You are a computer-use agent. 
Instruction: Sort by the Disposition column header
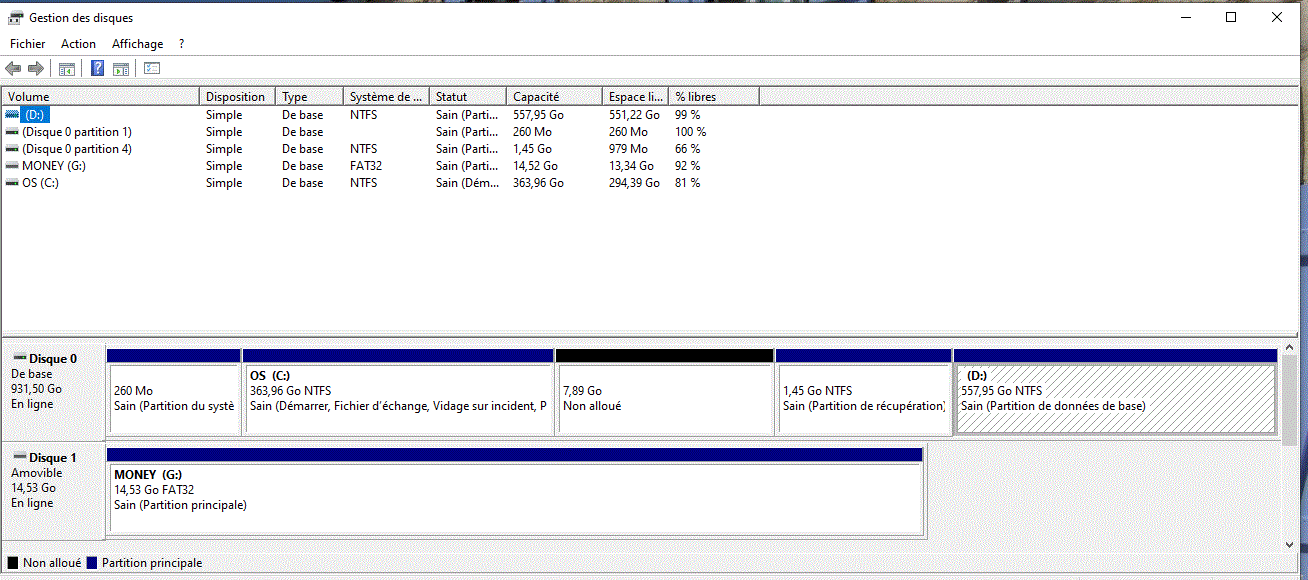coord(238,97)
